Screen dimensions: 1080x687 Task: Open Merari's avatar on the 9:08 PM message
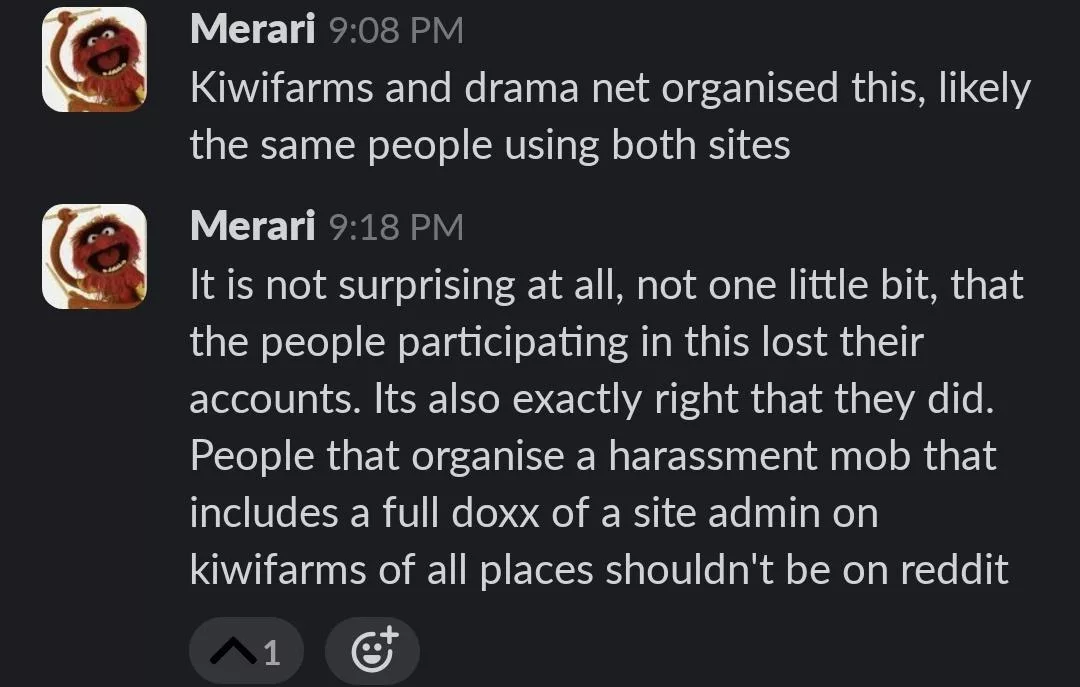click(x=94, y=59)
